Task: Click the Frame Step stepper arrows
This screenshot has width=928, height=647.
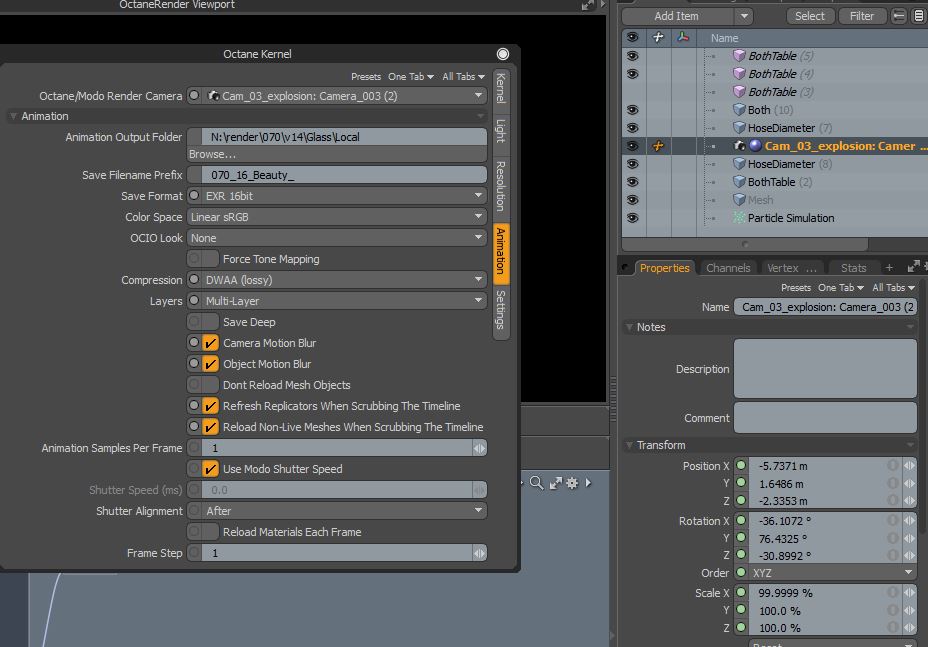Action: pos(479,553)
